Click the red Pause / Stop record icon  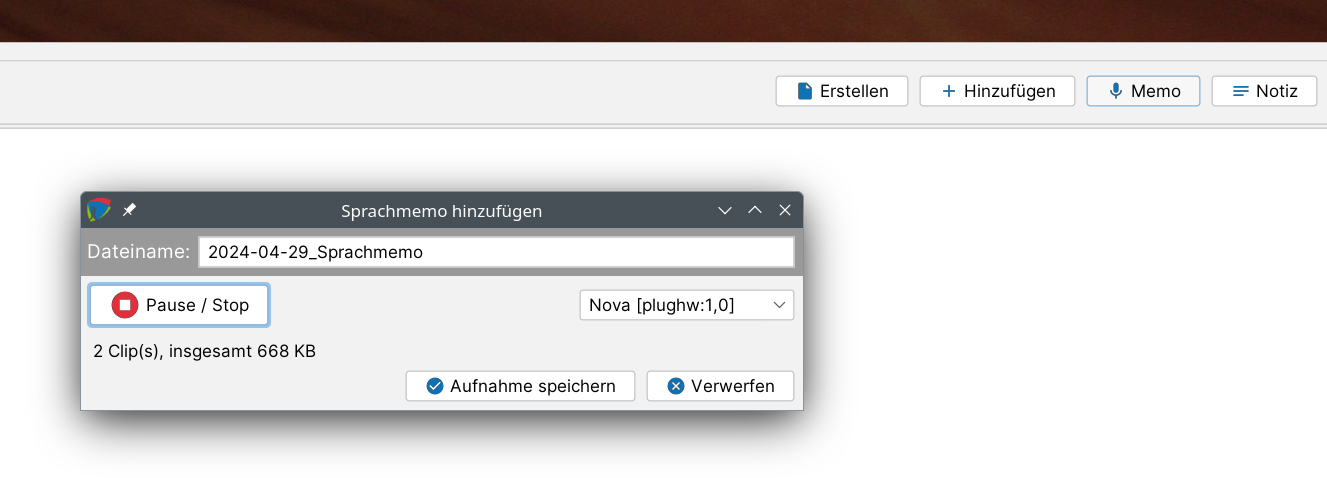click(125, 305)
